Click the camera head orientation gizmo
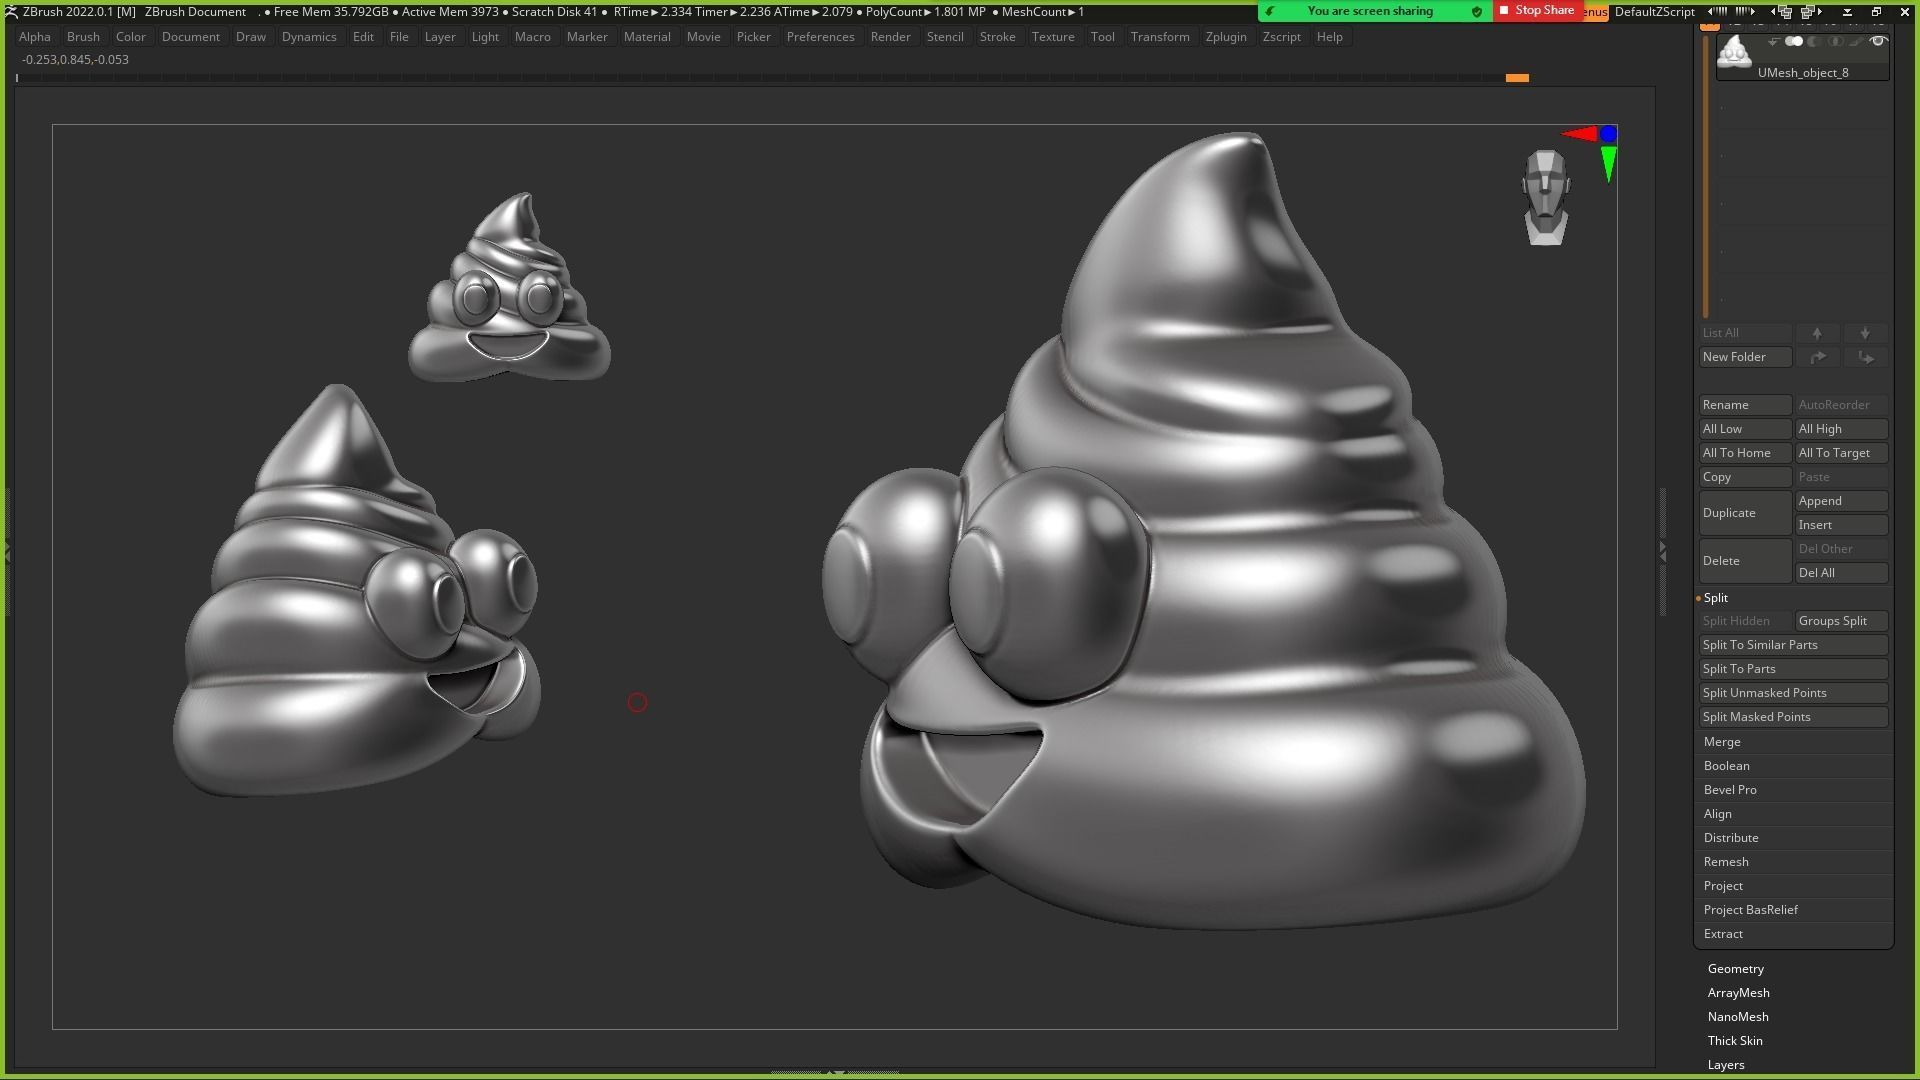The width and height of the screenshot is (1920, 1080). (1546, 197)
